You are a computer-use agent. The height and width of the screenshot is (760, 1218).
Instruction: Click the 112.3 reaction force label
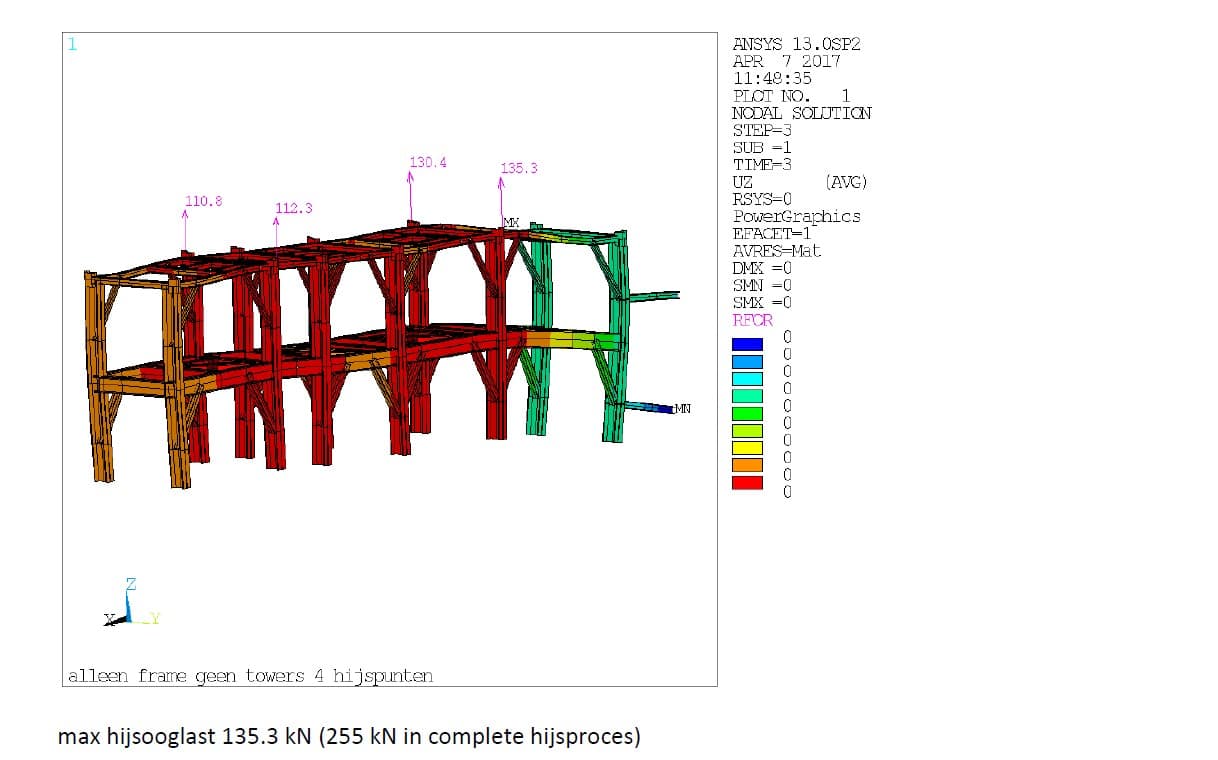294,208
